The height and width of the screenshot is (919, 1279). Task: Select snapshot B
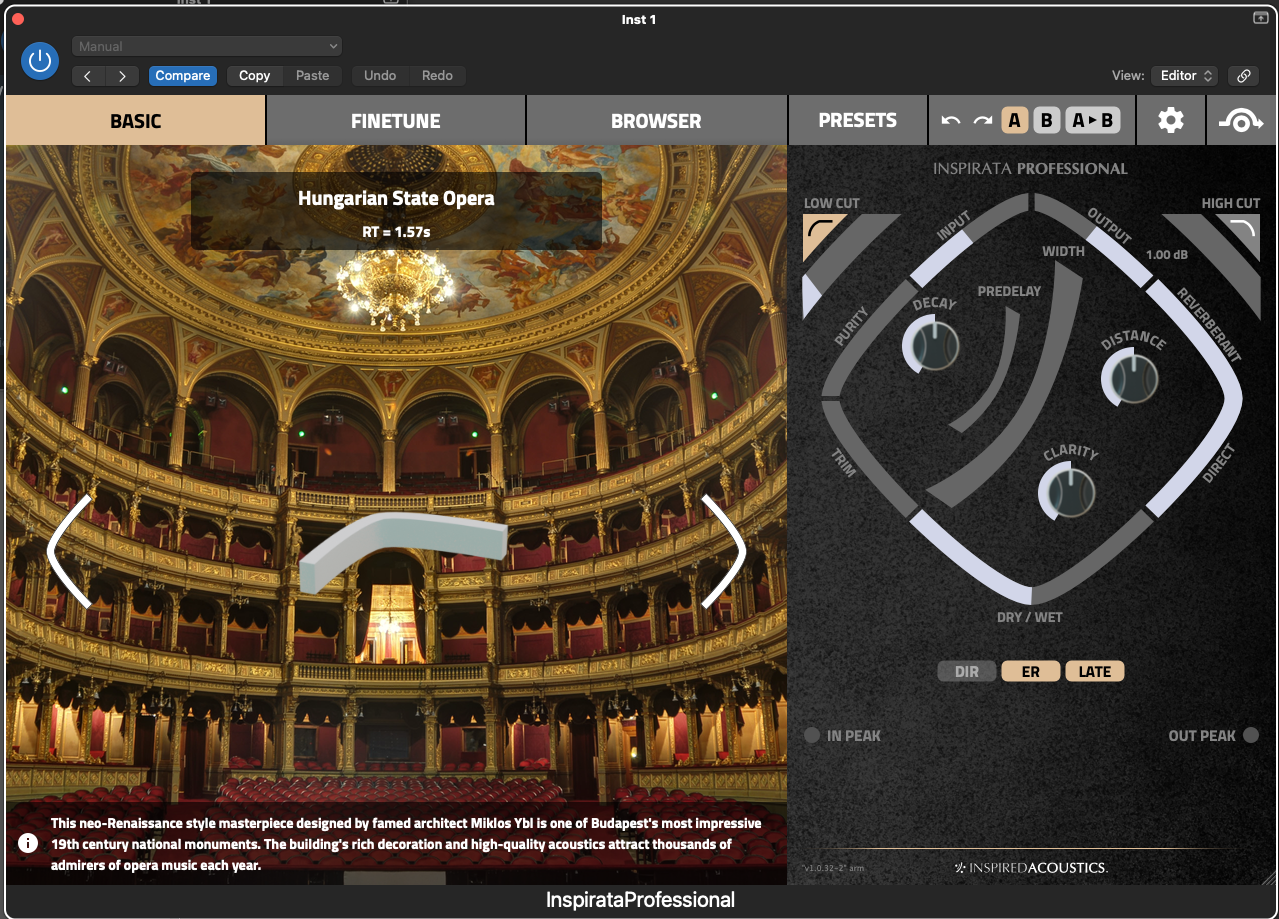coord(1046,119)
